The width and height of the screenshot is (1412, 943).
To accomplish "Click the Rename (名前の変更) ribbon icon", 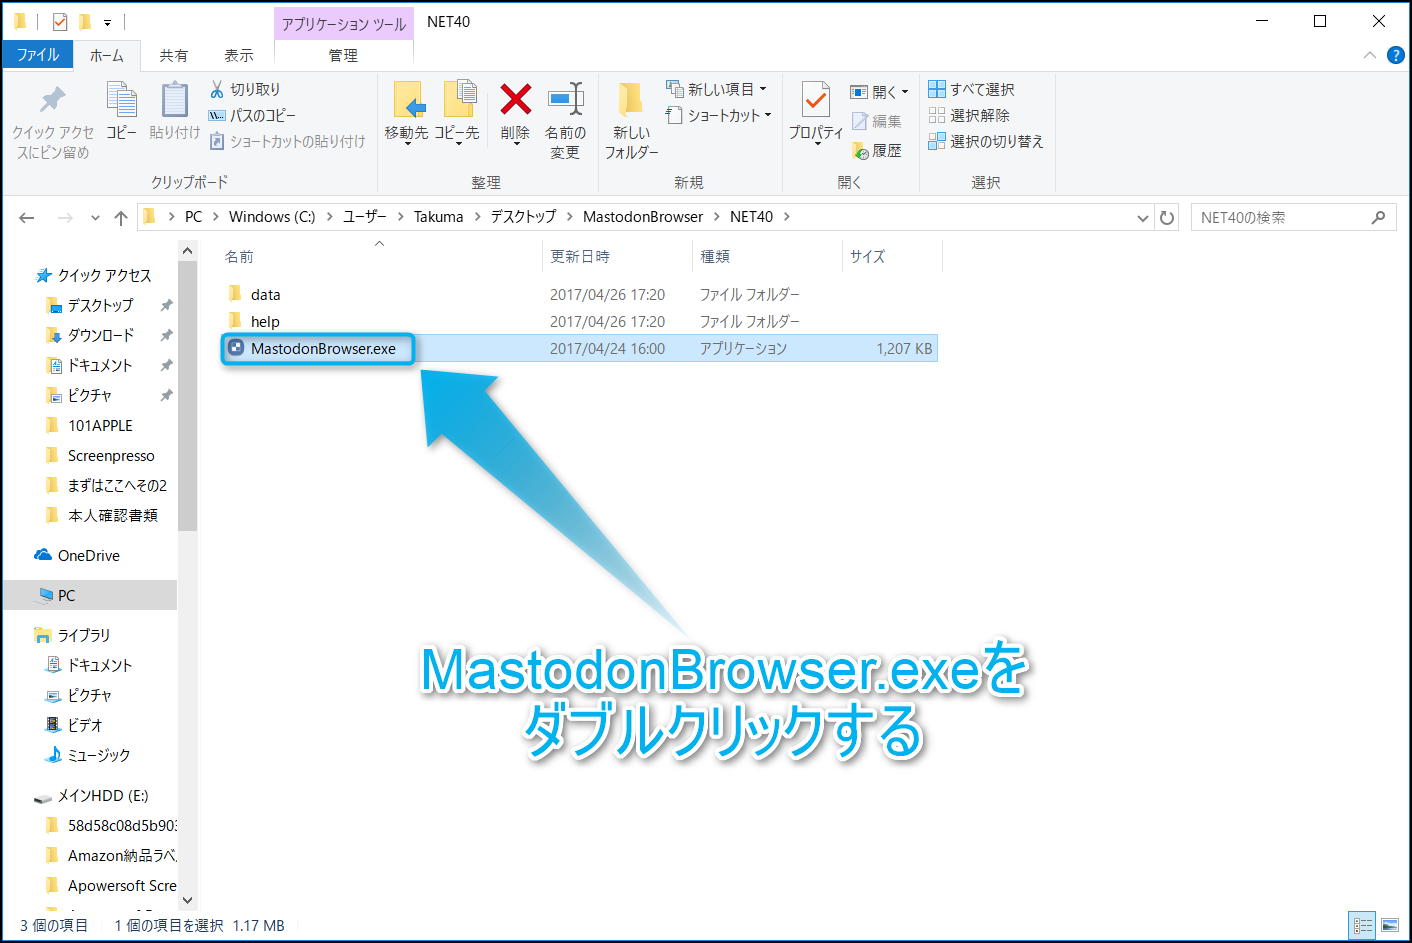I will pyautogui.click(x=565, y=101).
